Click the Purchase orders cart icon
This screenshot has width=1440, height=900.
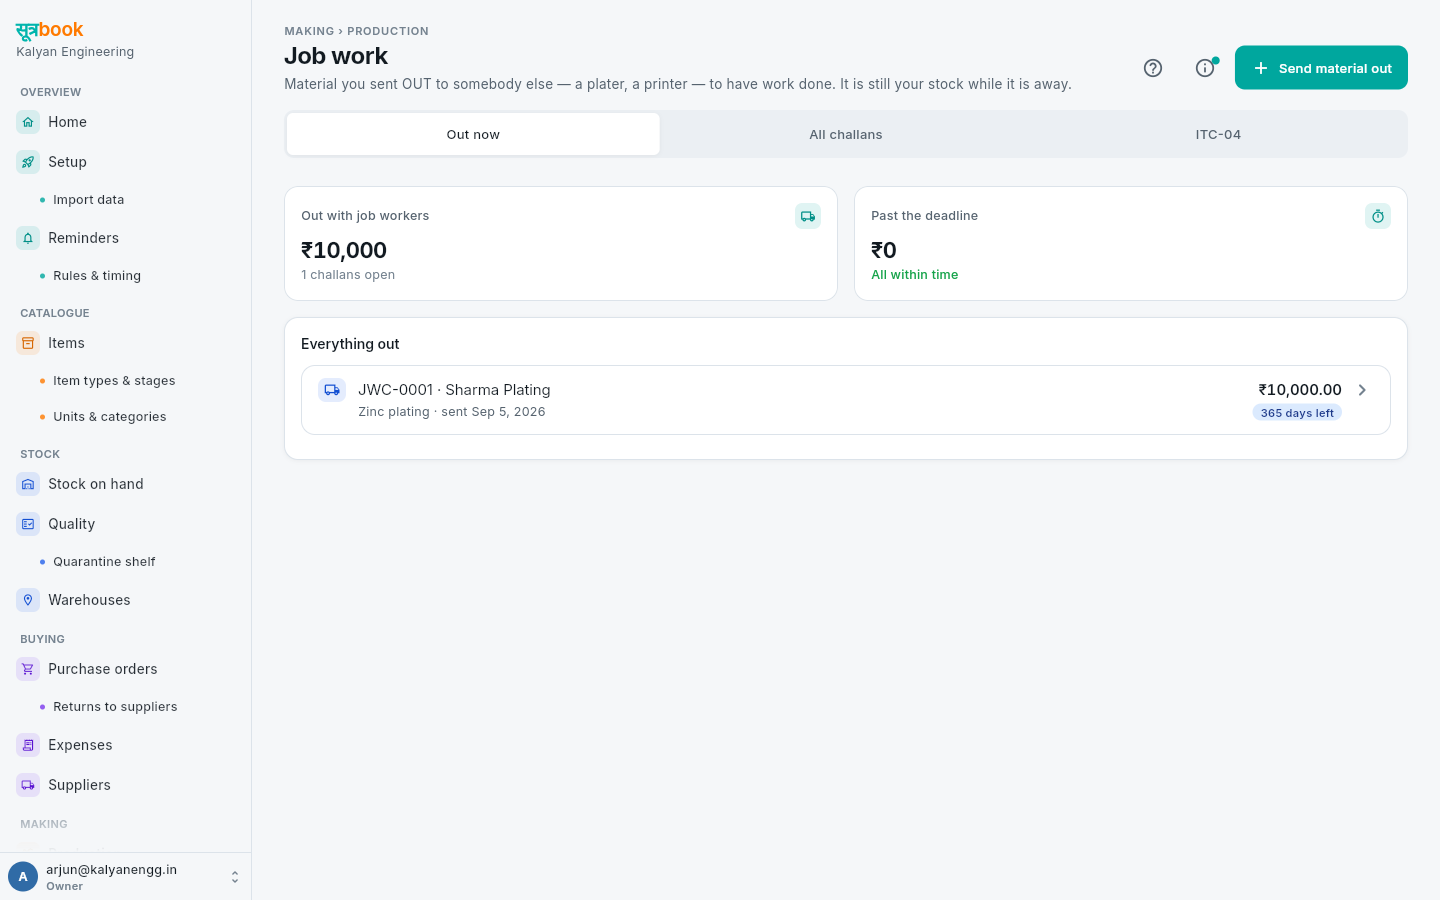pos(28,669)
